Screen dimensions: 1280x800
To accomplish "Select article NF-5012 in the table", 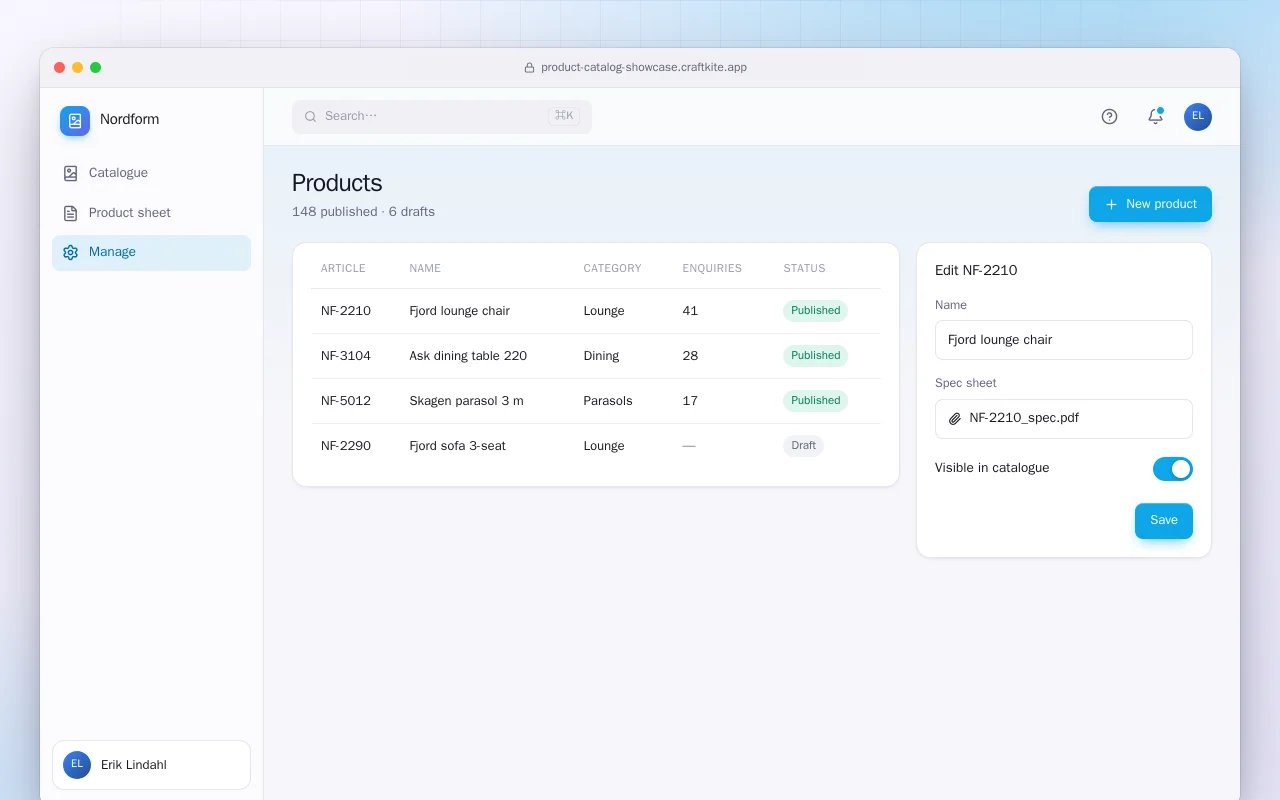I will pyautogui.click(x=346, y=401).
